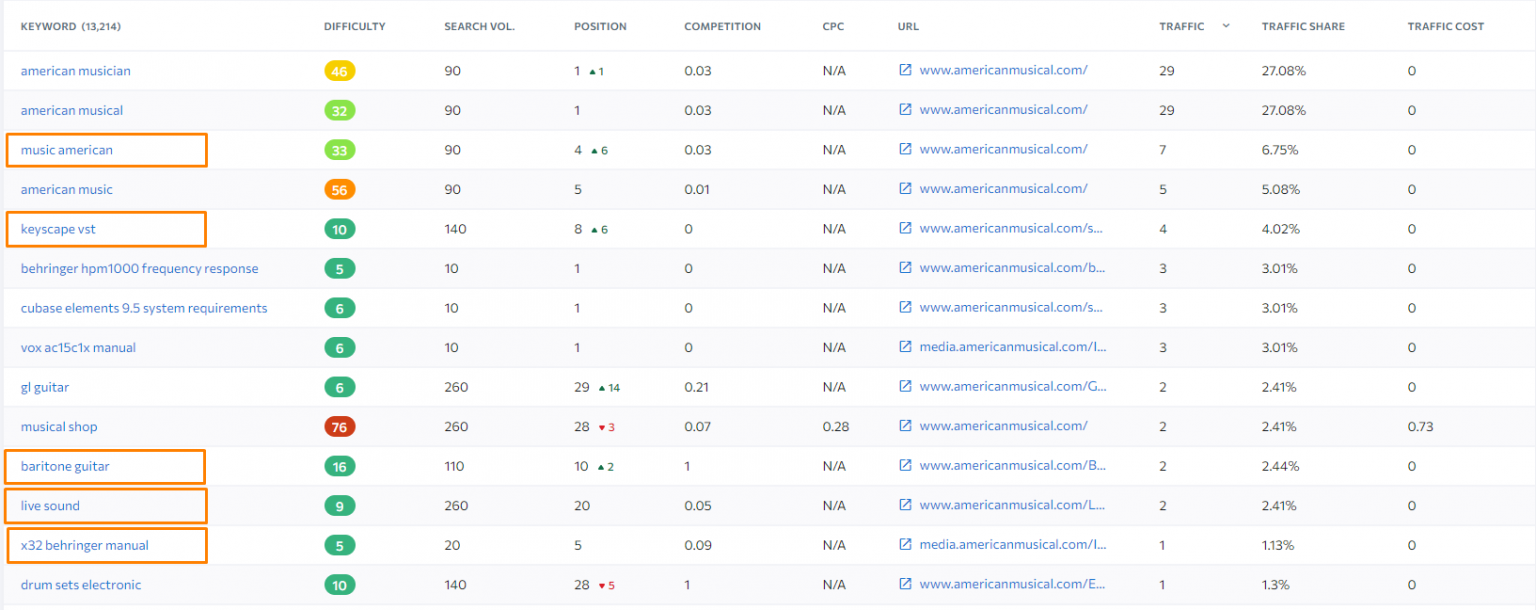Open external link icon for musical shop URL
This screenshot has width=1536, height=610.
905,426
